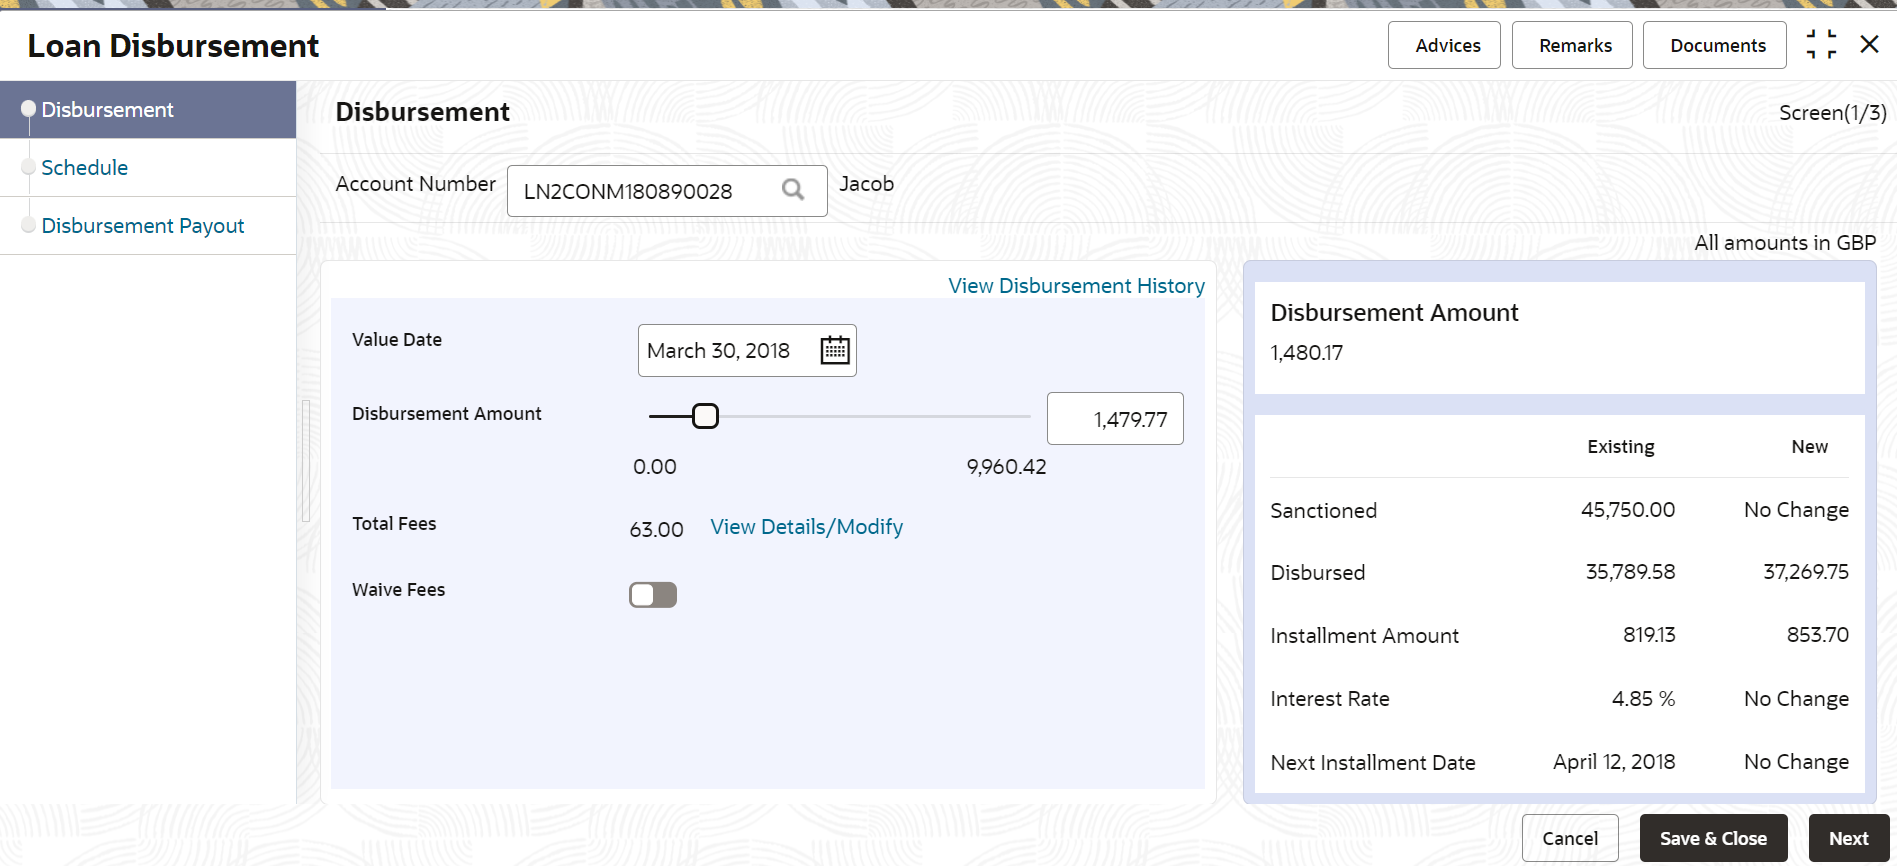Click the Total Fees value 63.00

657,530
